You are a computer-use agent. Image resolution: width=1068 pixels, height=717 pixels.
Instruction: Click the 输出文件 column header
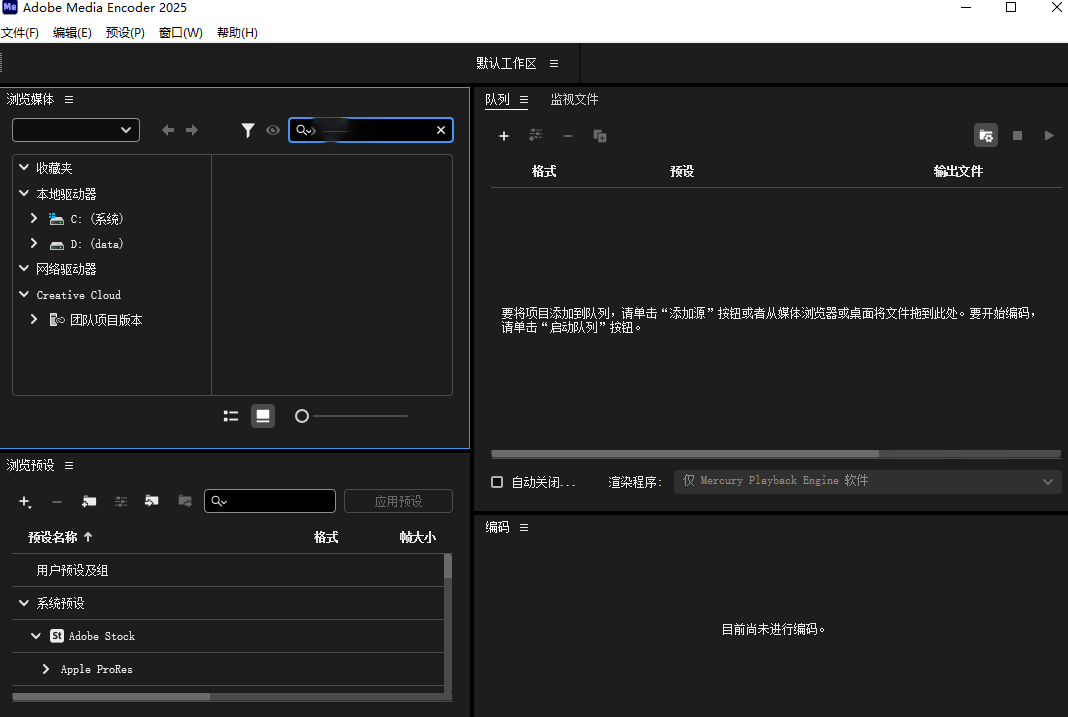[x=958, y=172]
